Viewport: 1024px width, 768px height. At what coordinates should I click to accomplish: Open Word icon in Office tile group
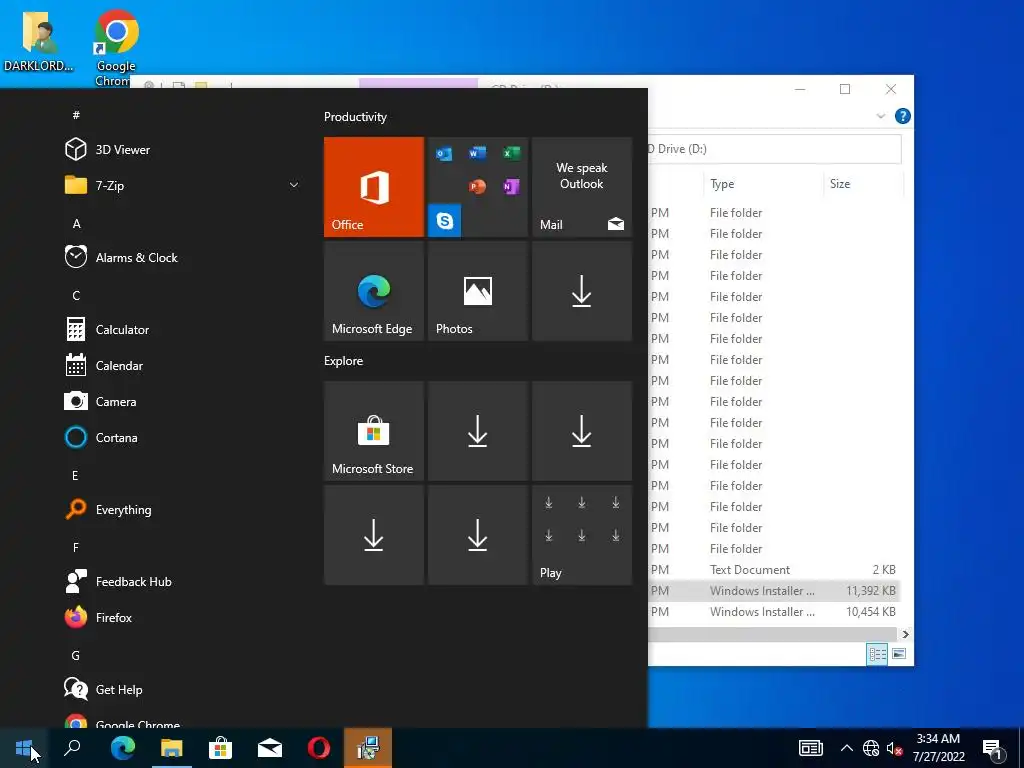477,153
